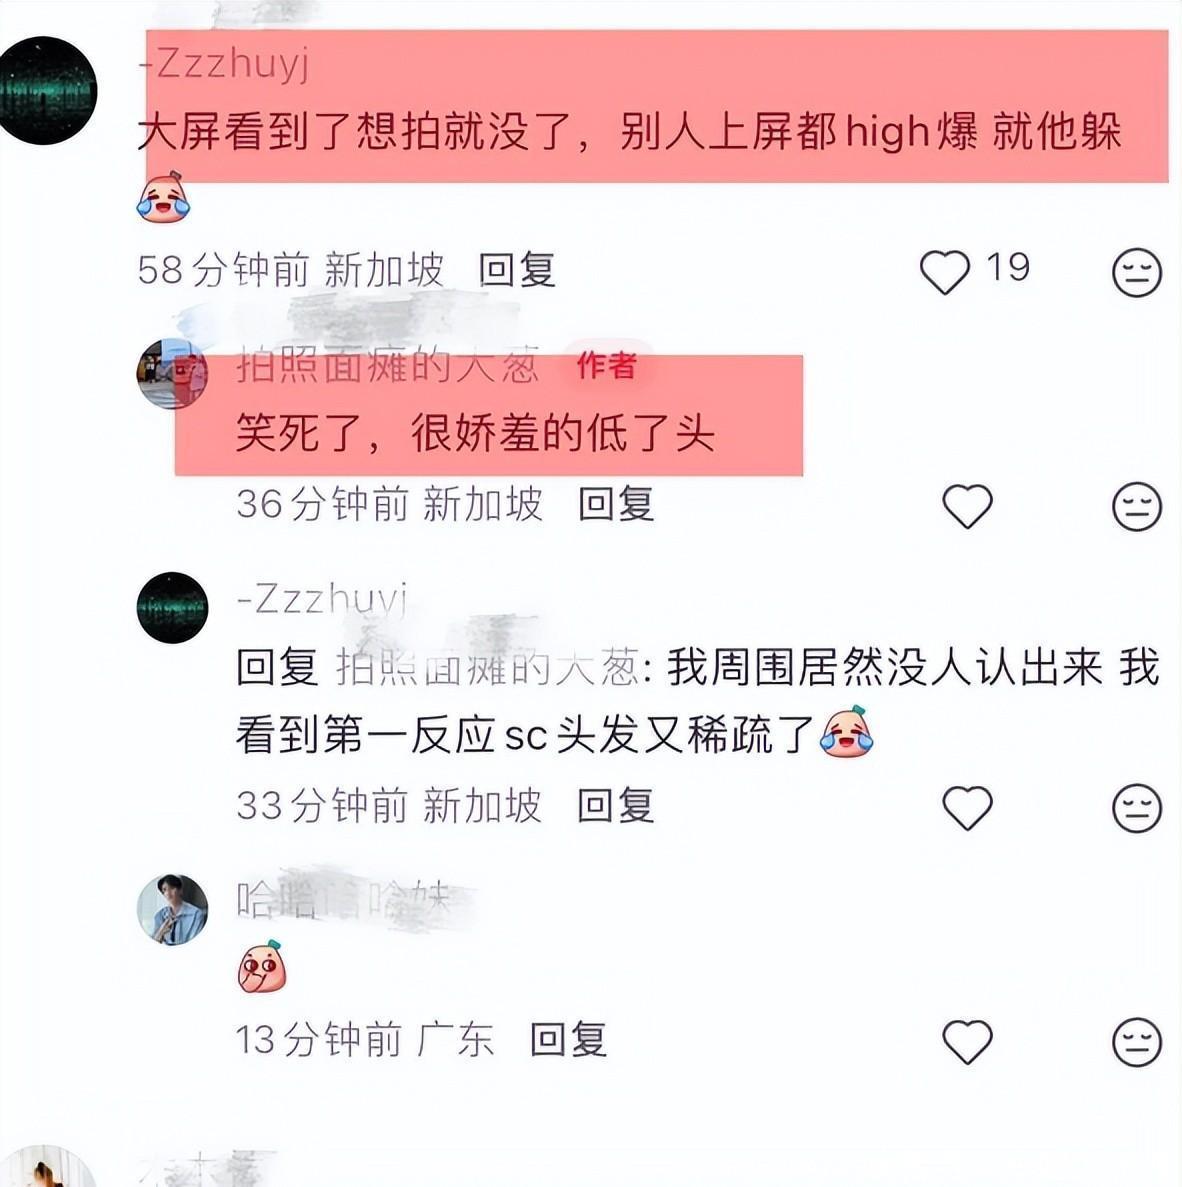
Task: Reply to the 36分钟前 author comment
Action: (x=616, y=504)
